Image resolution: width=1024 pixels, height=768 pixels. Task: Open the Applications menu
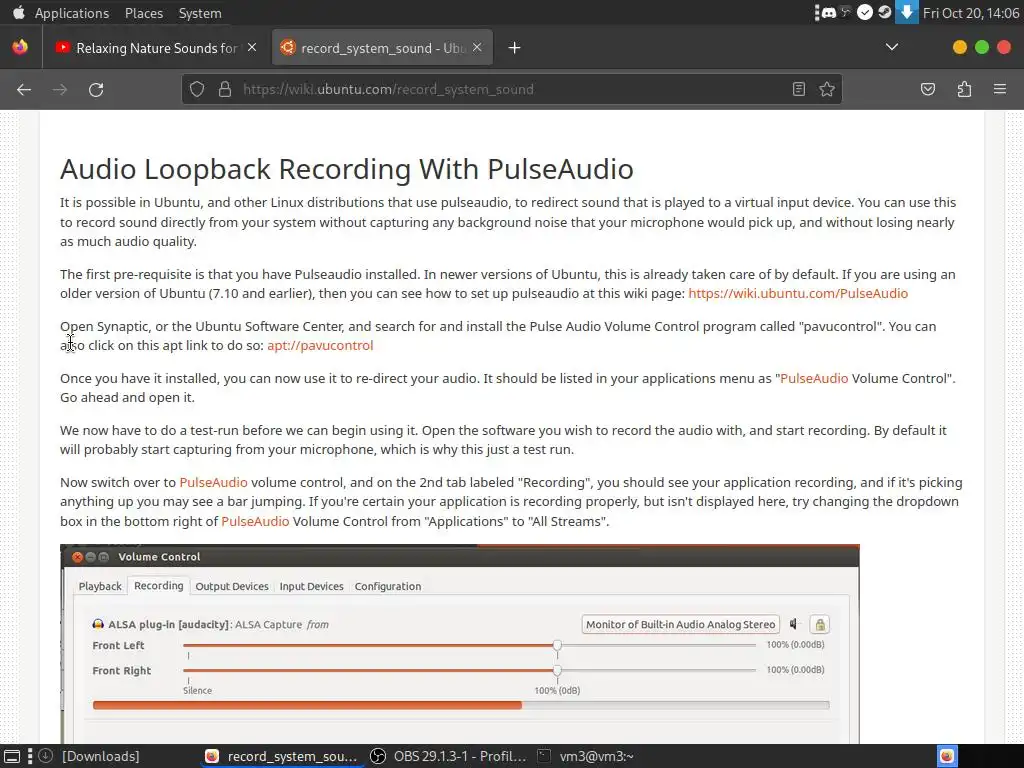72,13
